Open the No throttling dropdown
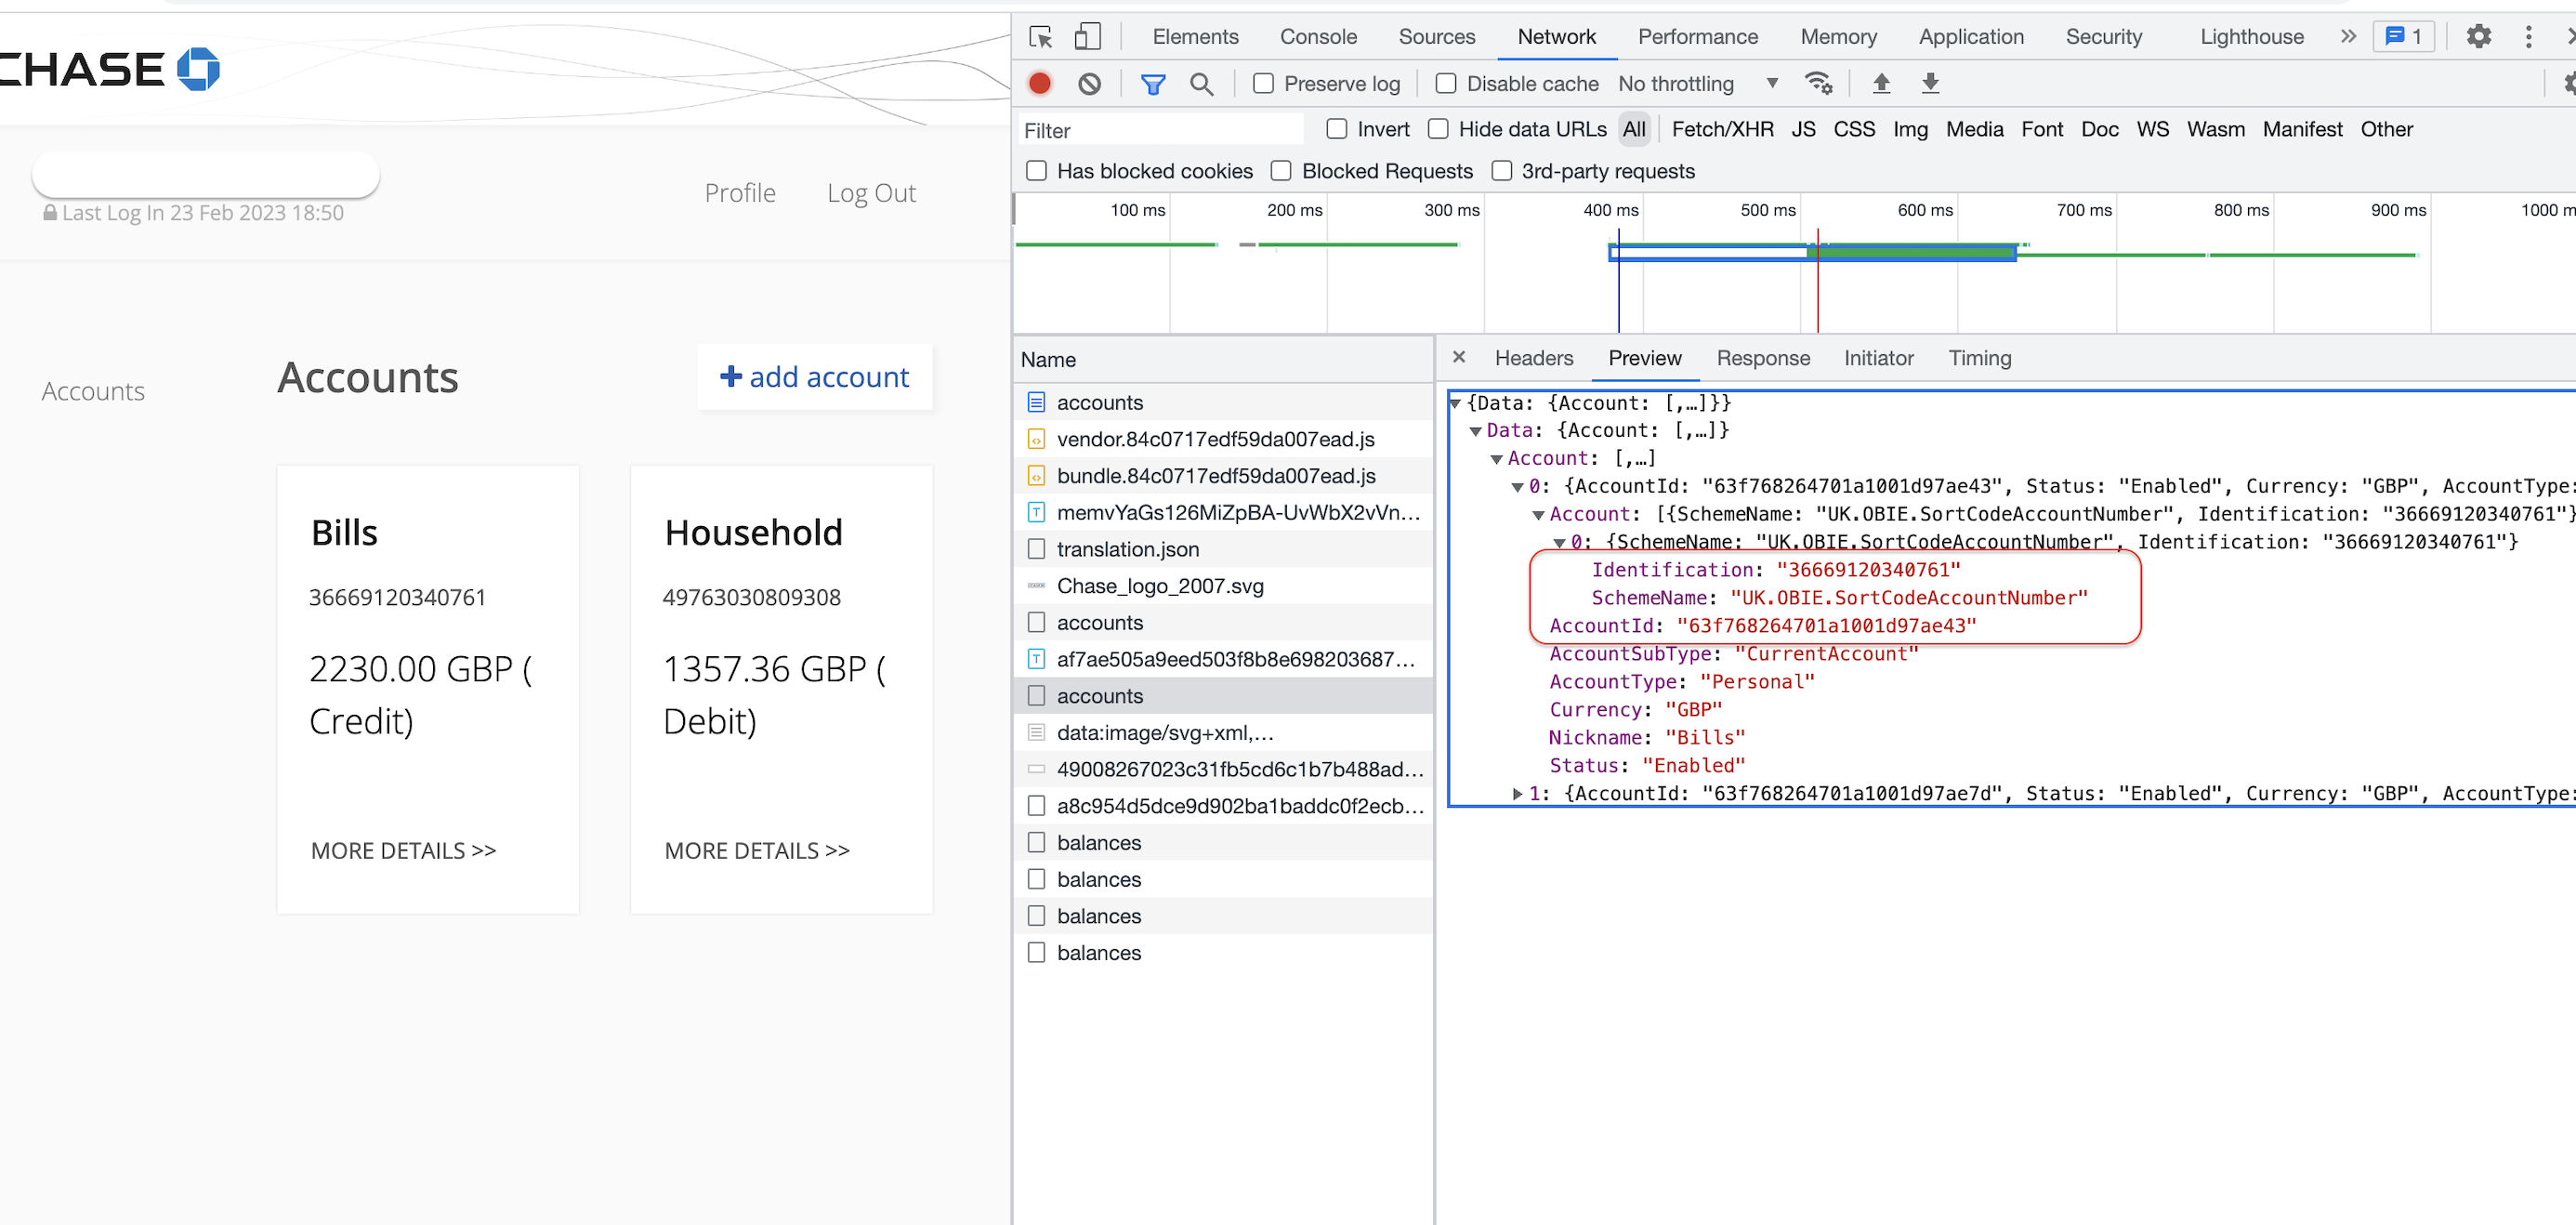2576x1225 pixels. tap(1697, 84)
